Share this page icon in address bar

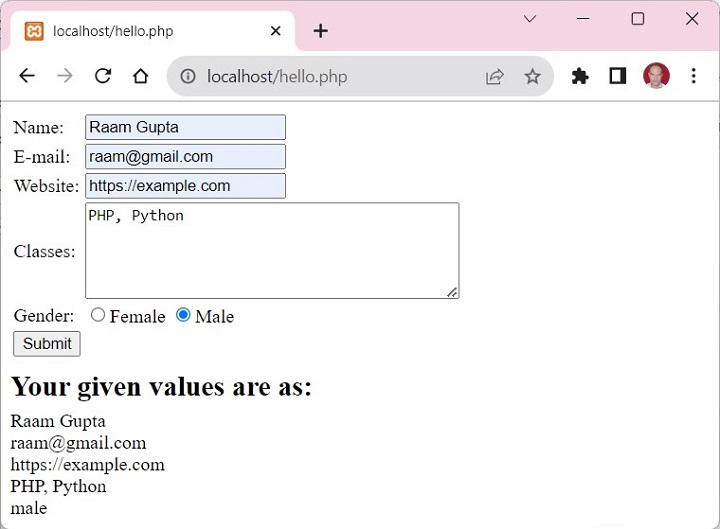pos(495,76)
